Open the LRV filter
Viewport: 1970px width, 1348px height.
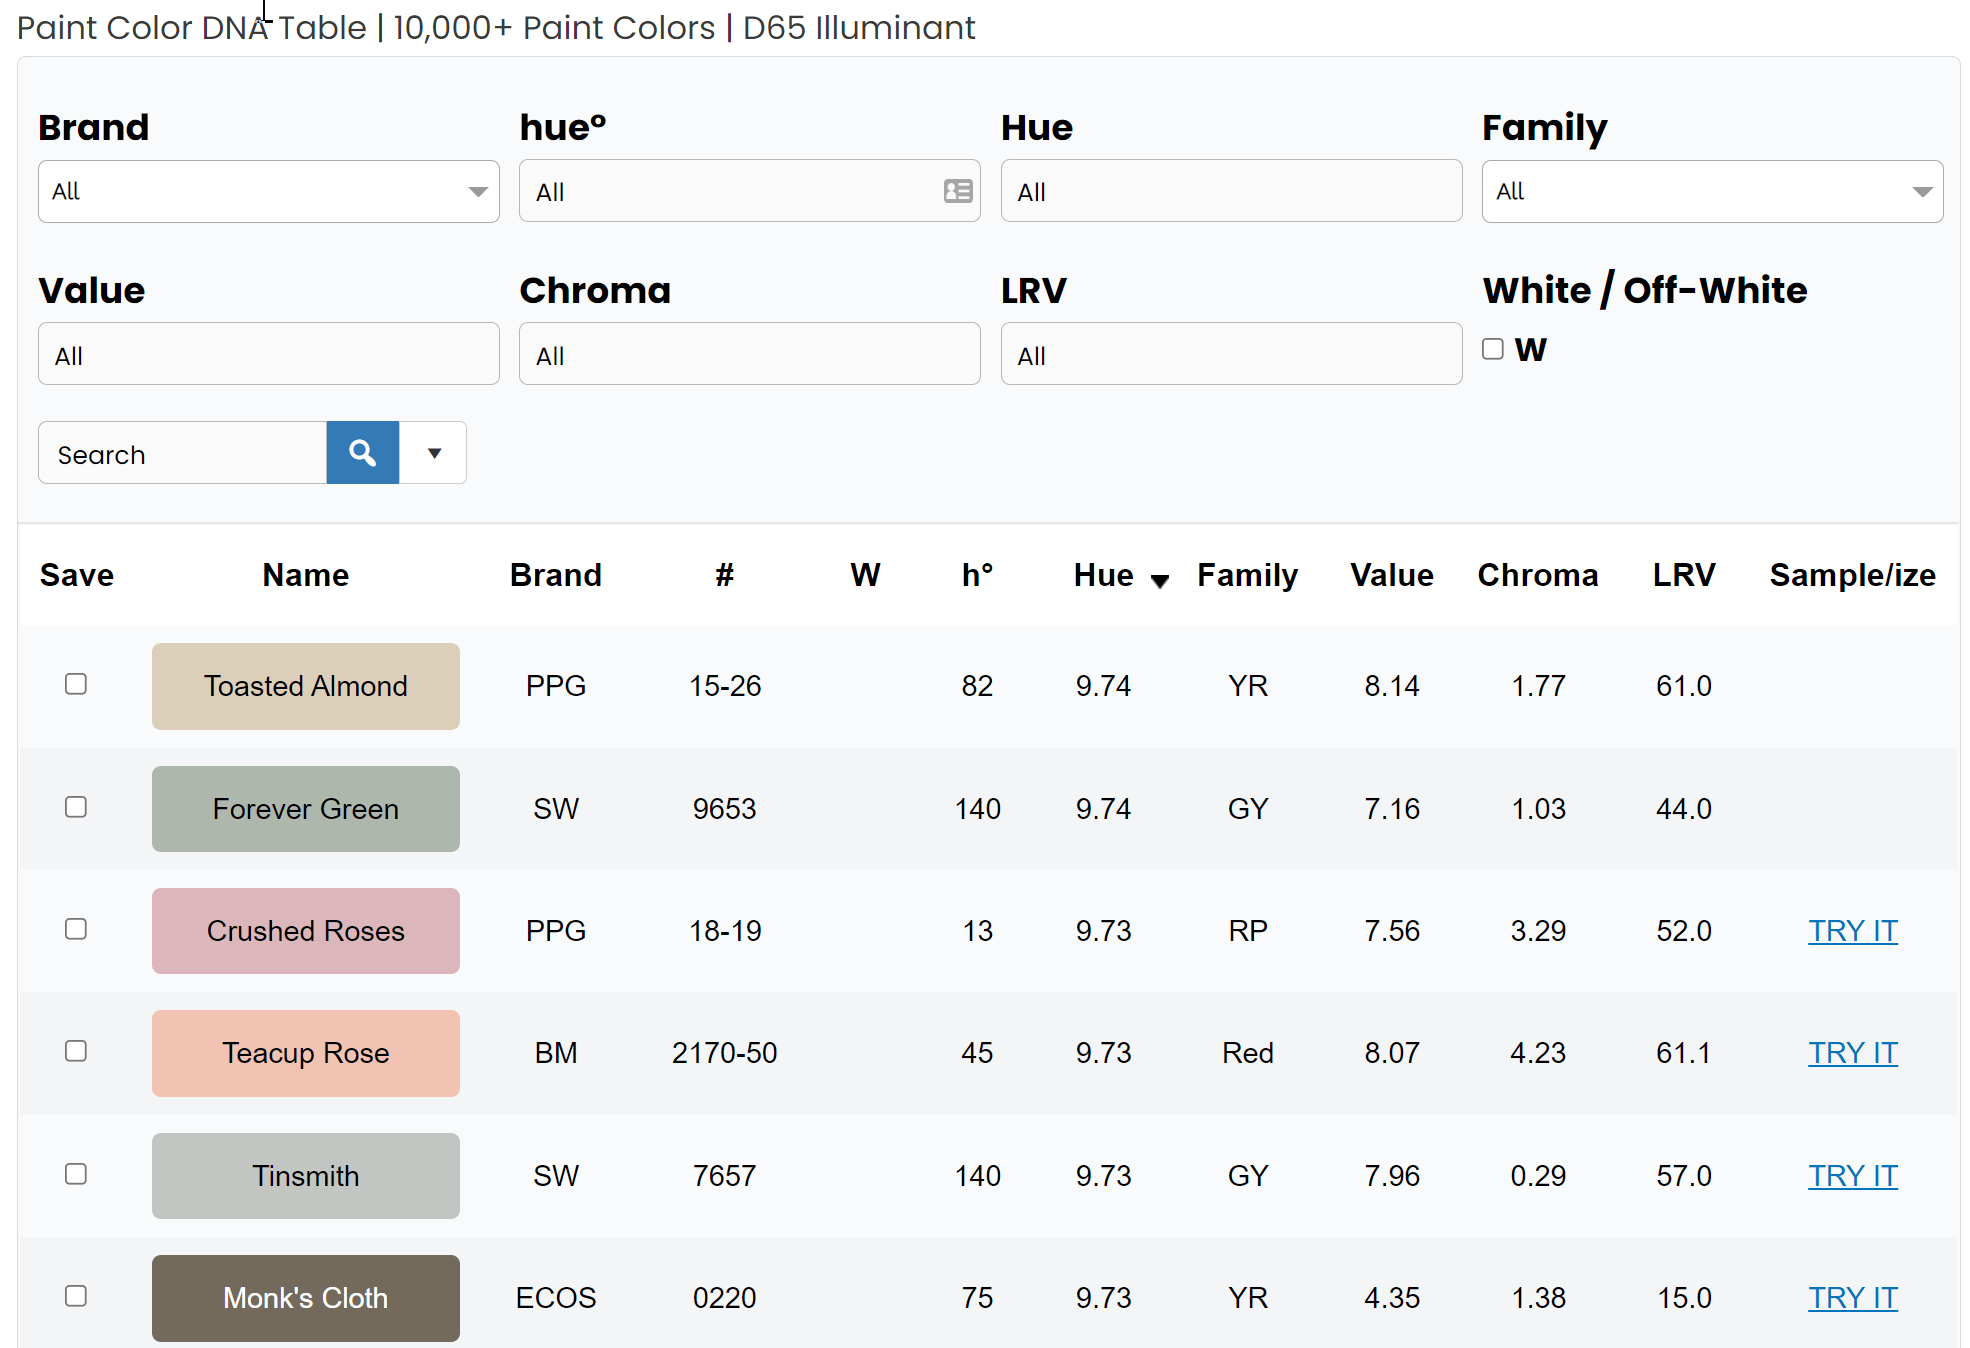[x=1231, y=353]
